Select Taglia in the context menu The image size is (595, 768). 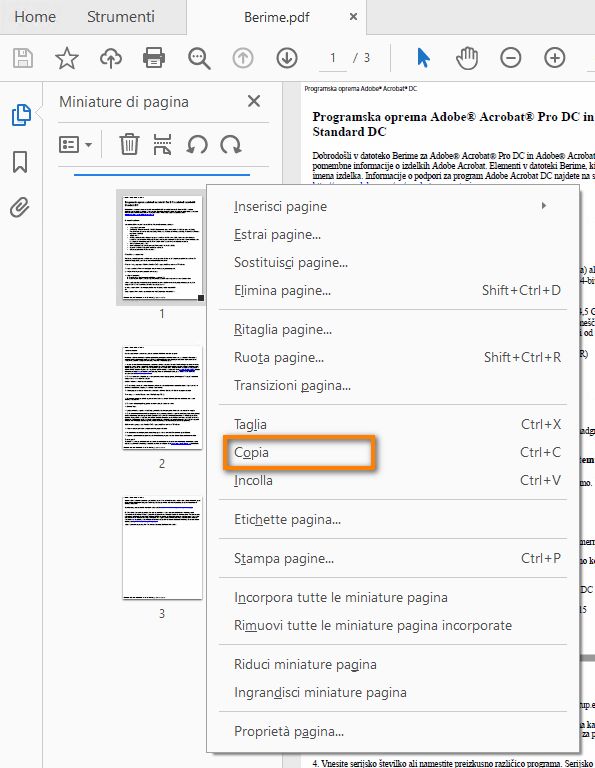coord(392,424)
